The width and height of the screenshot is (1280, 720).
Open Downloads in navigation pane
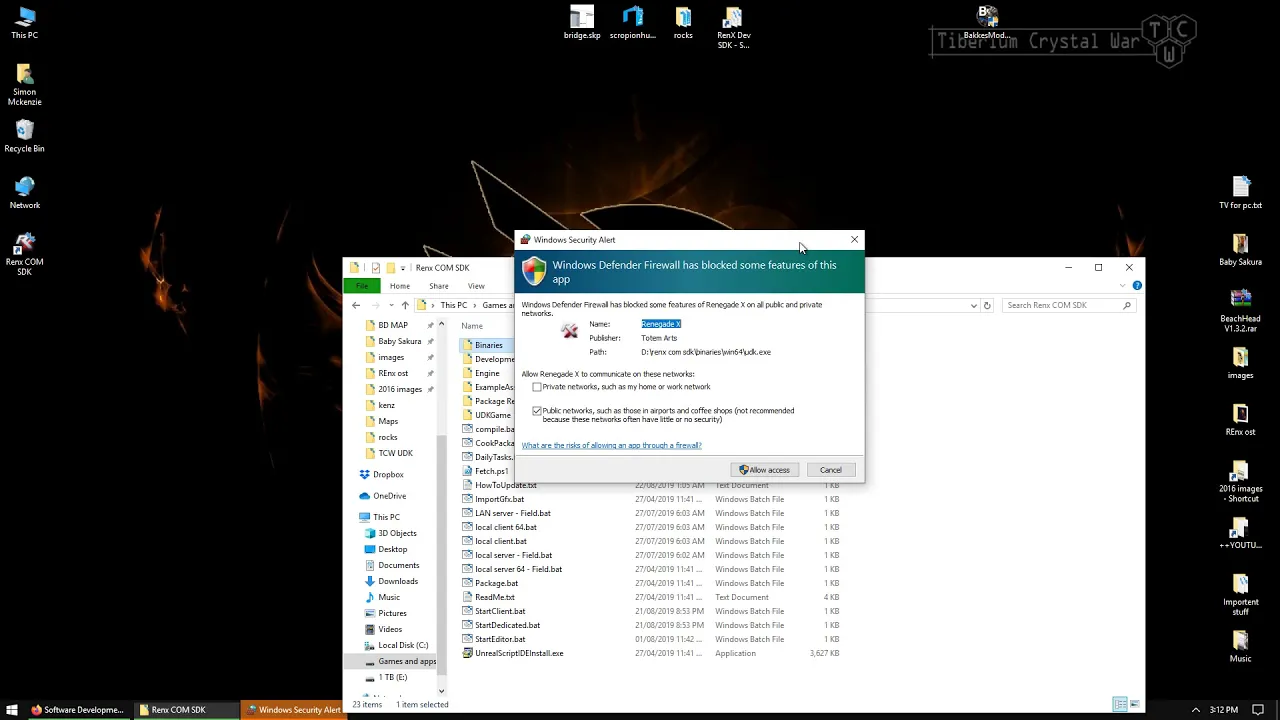coord(398,581)
